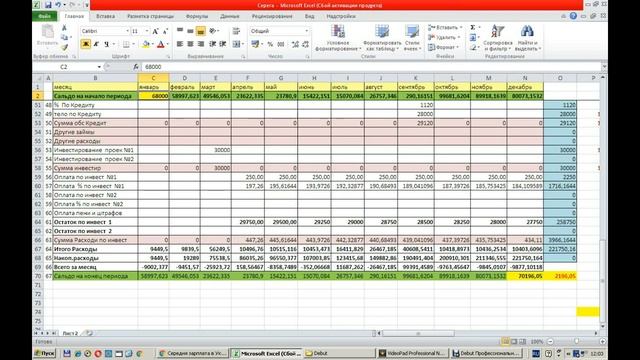Apply the comma style (000) number format
Viewport: 640px width, 360px height.
click(281, 44)
